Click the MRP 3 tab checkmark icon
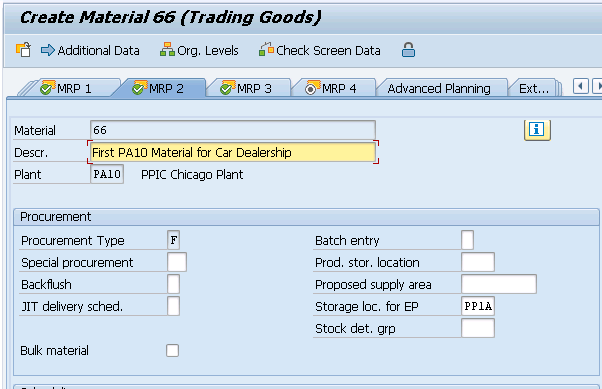Viewport: 602px width, 389px height. tap(228, 88)
